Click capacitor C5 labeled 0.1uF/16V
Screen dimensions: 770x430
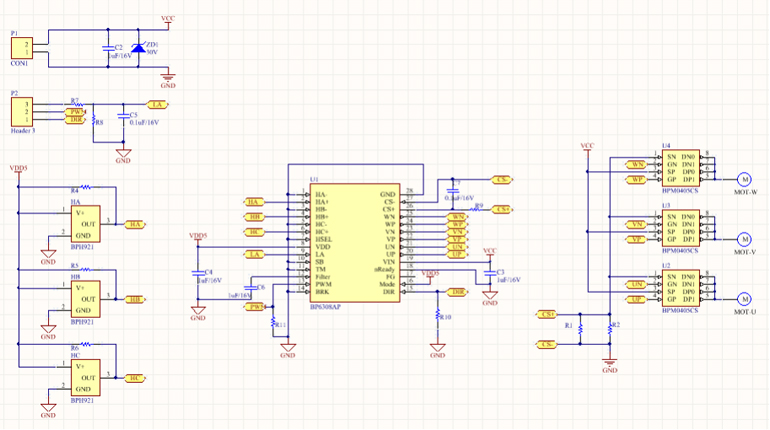click(x=123, y=118)
